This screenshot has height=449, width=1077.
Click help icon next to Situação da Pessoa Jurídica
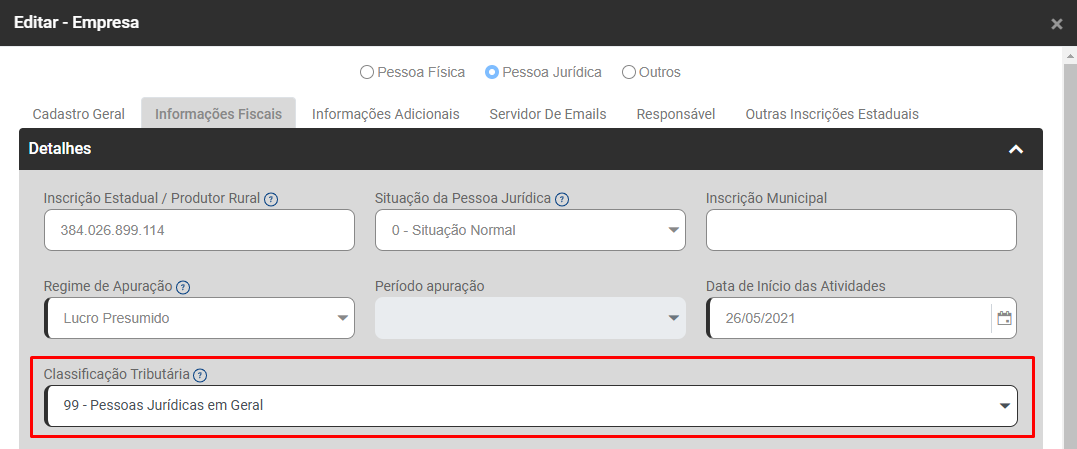(x=562, y=199)
